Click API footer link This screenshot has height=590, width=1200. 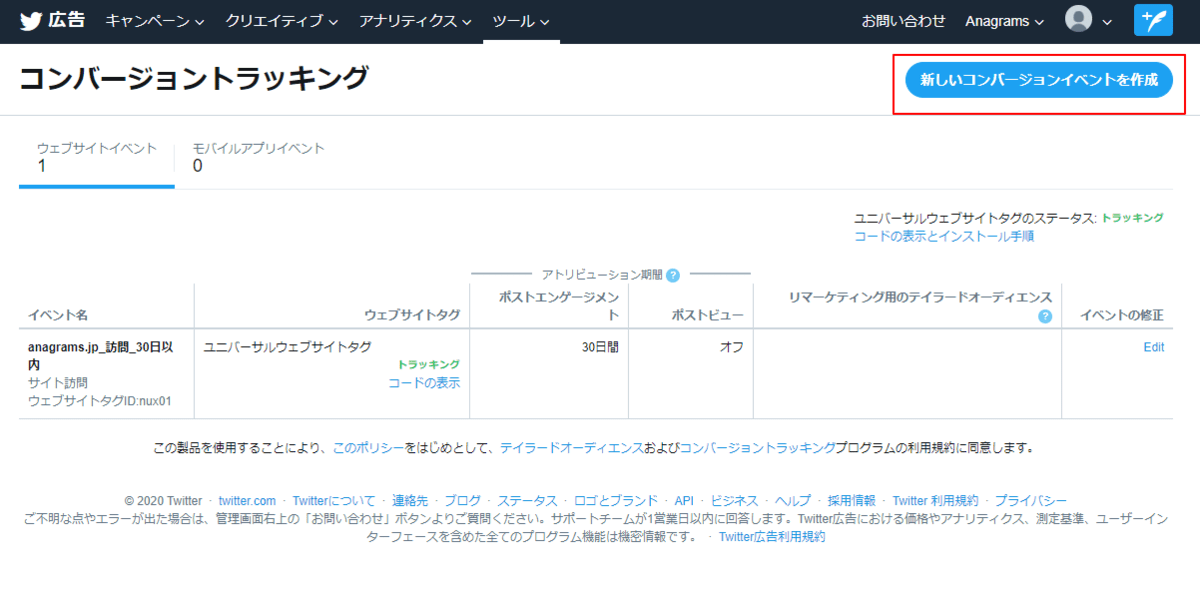[684, 500]
